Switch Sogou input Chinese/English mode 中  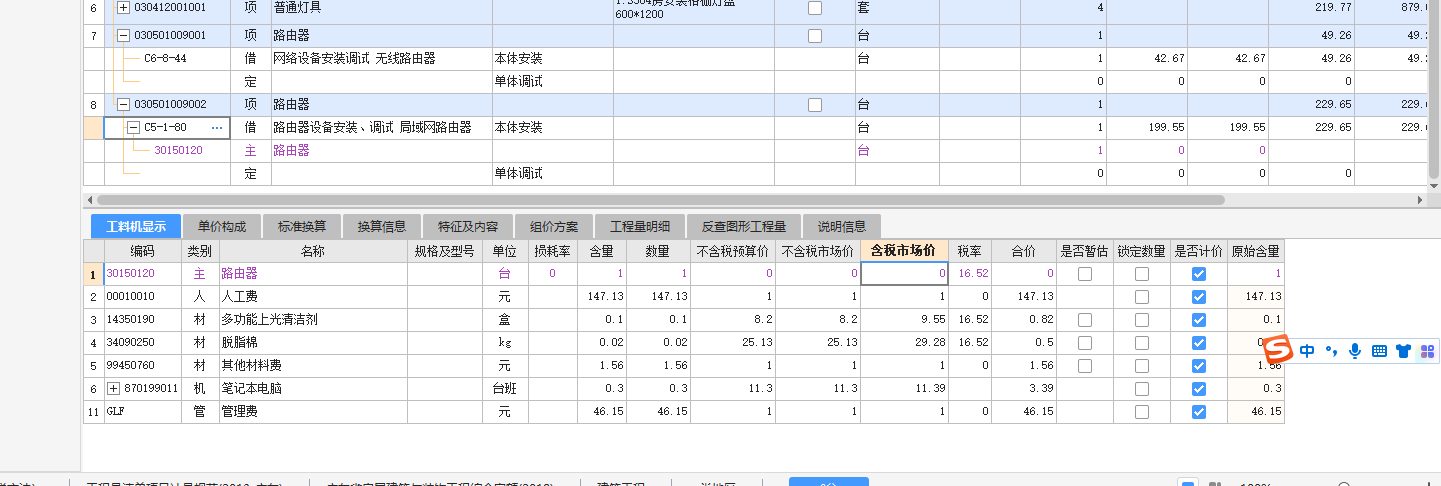(1308, 351)
